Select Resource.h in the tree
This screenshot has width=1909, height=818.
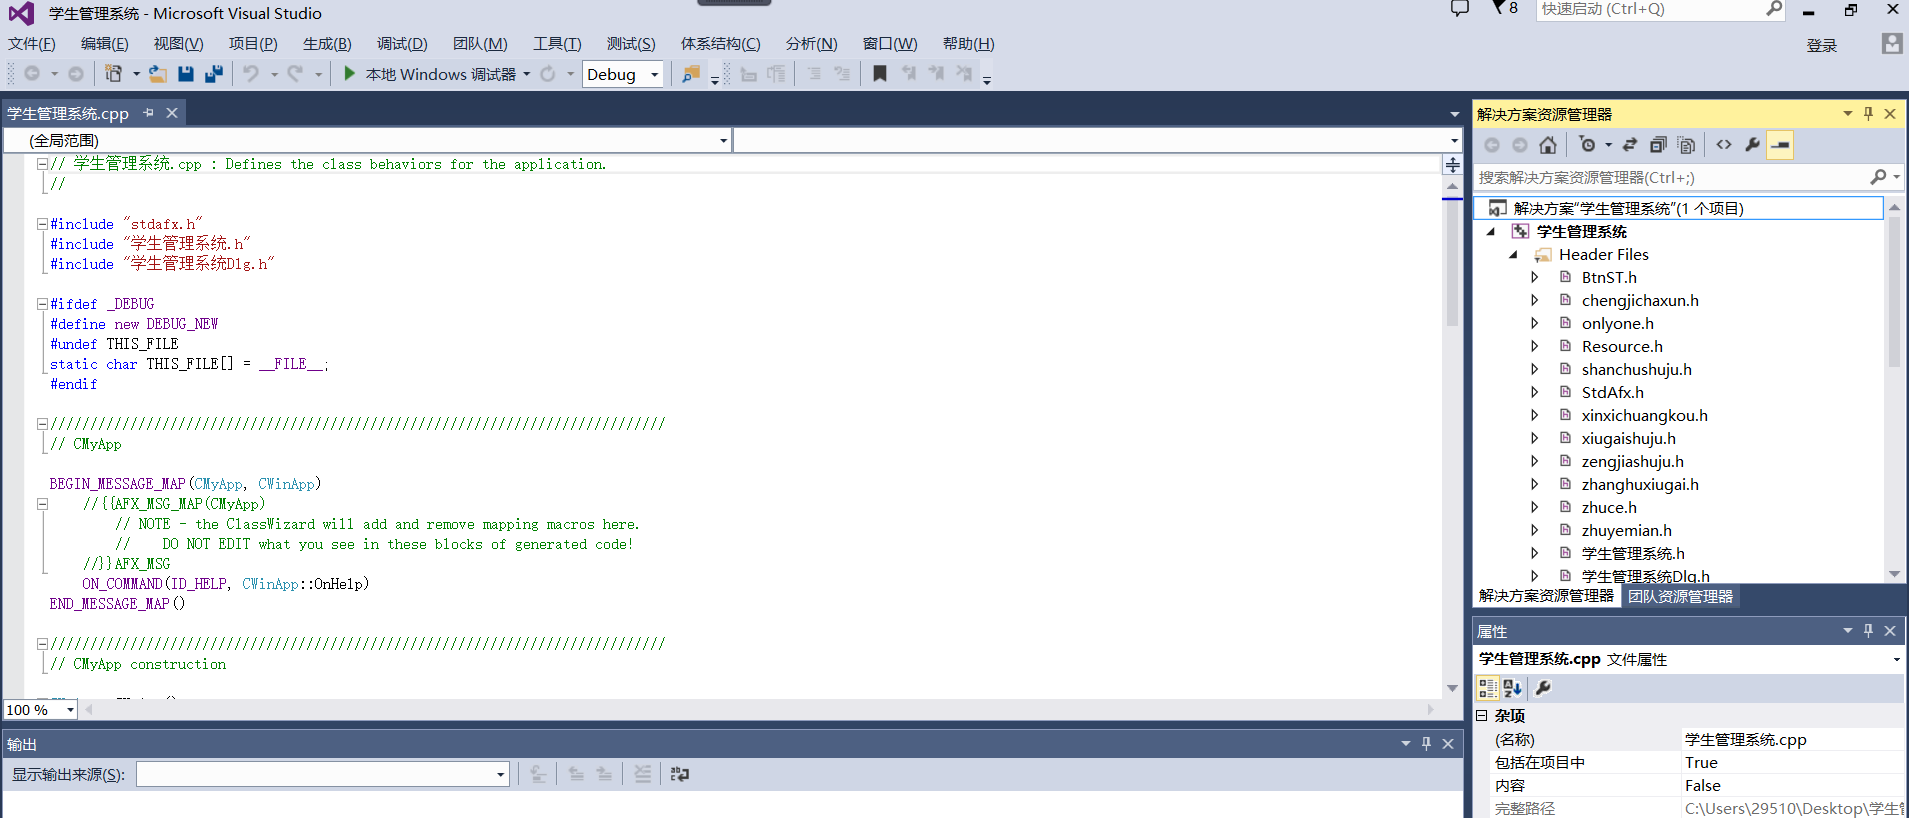(1622, 347)
